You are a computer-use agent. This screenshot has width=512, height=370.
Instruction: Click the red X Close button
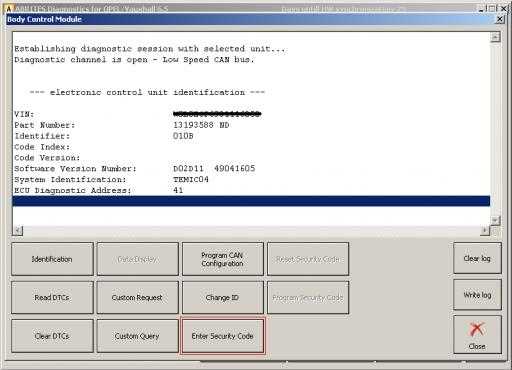coord(477,335)
